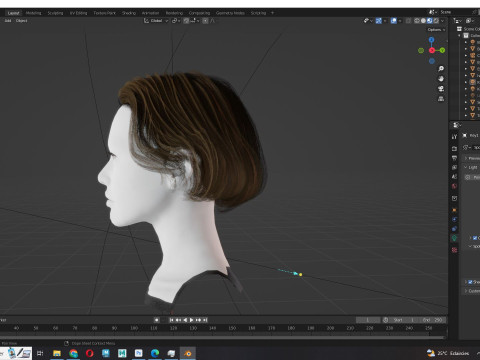This screenshot has height=360, width=480.
Task: Switch perspective/orthographic grid icon
Action: pos(441,99)
